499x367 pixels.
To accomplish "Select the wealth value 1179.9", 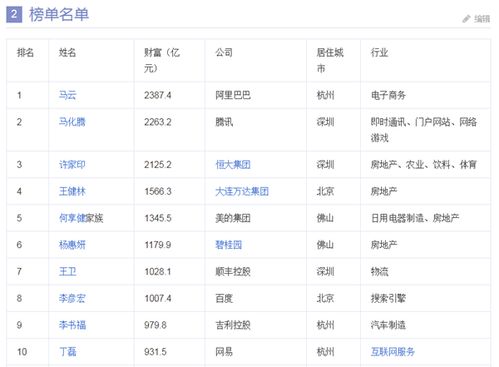I will pyautogui.click(x=158, y=245).
